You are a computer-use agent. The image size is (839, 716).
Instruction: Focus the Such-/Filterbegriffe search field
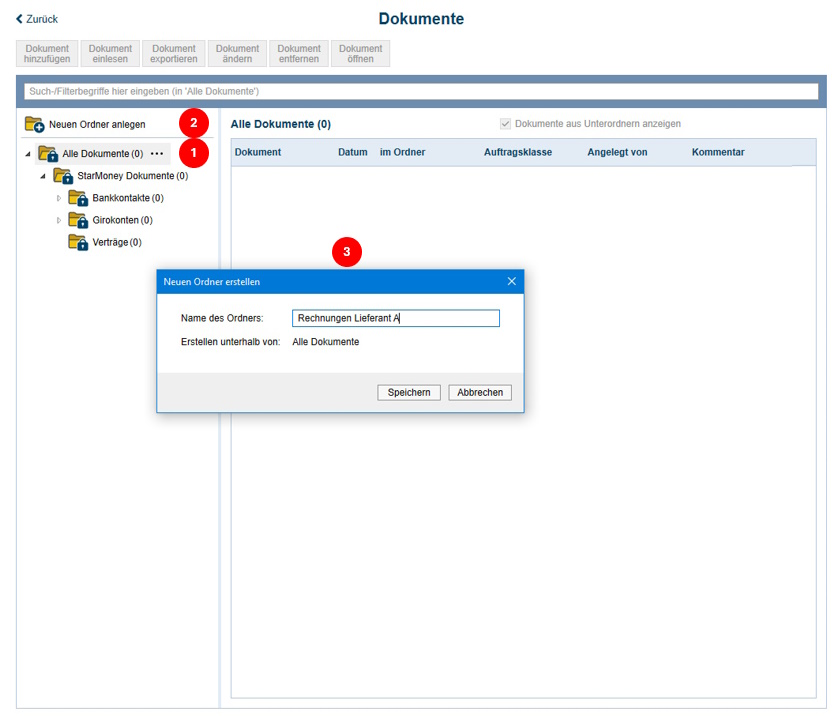click(420, 91)
